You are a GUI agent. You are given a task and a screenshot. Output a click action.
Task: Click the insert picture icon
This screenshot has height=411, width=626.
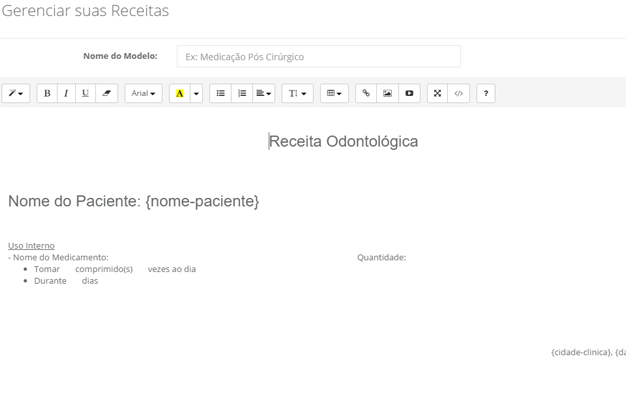[x=388, y=93]
